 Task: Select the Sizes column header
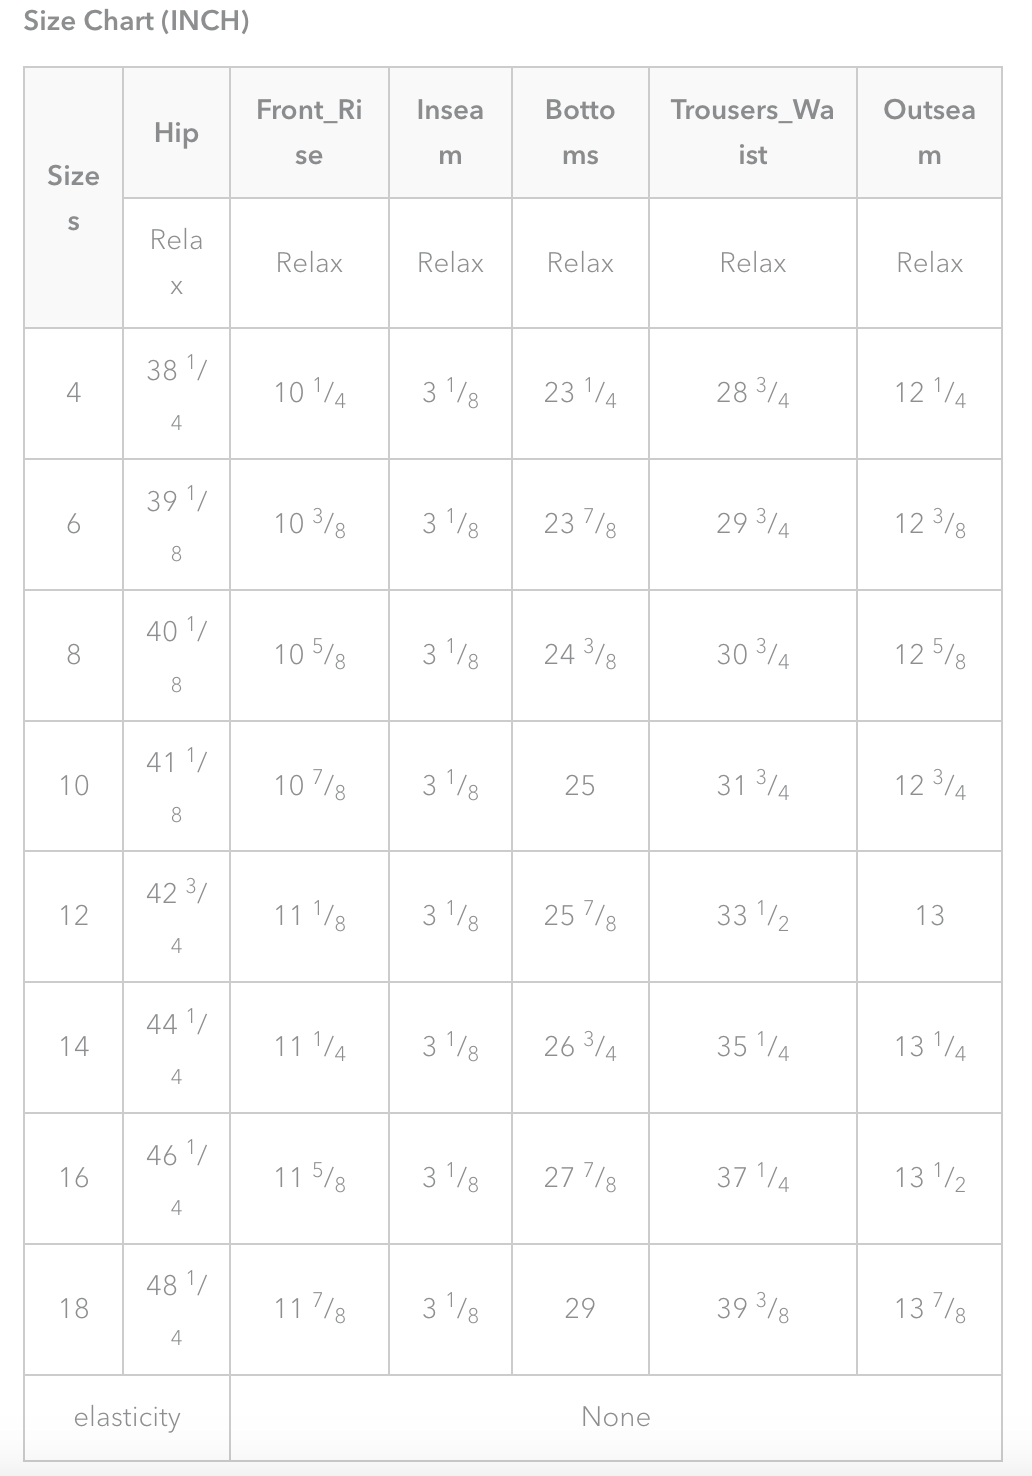pos(73,197)
